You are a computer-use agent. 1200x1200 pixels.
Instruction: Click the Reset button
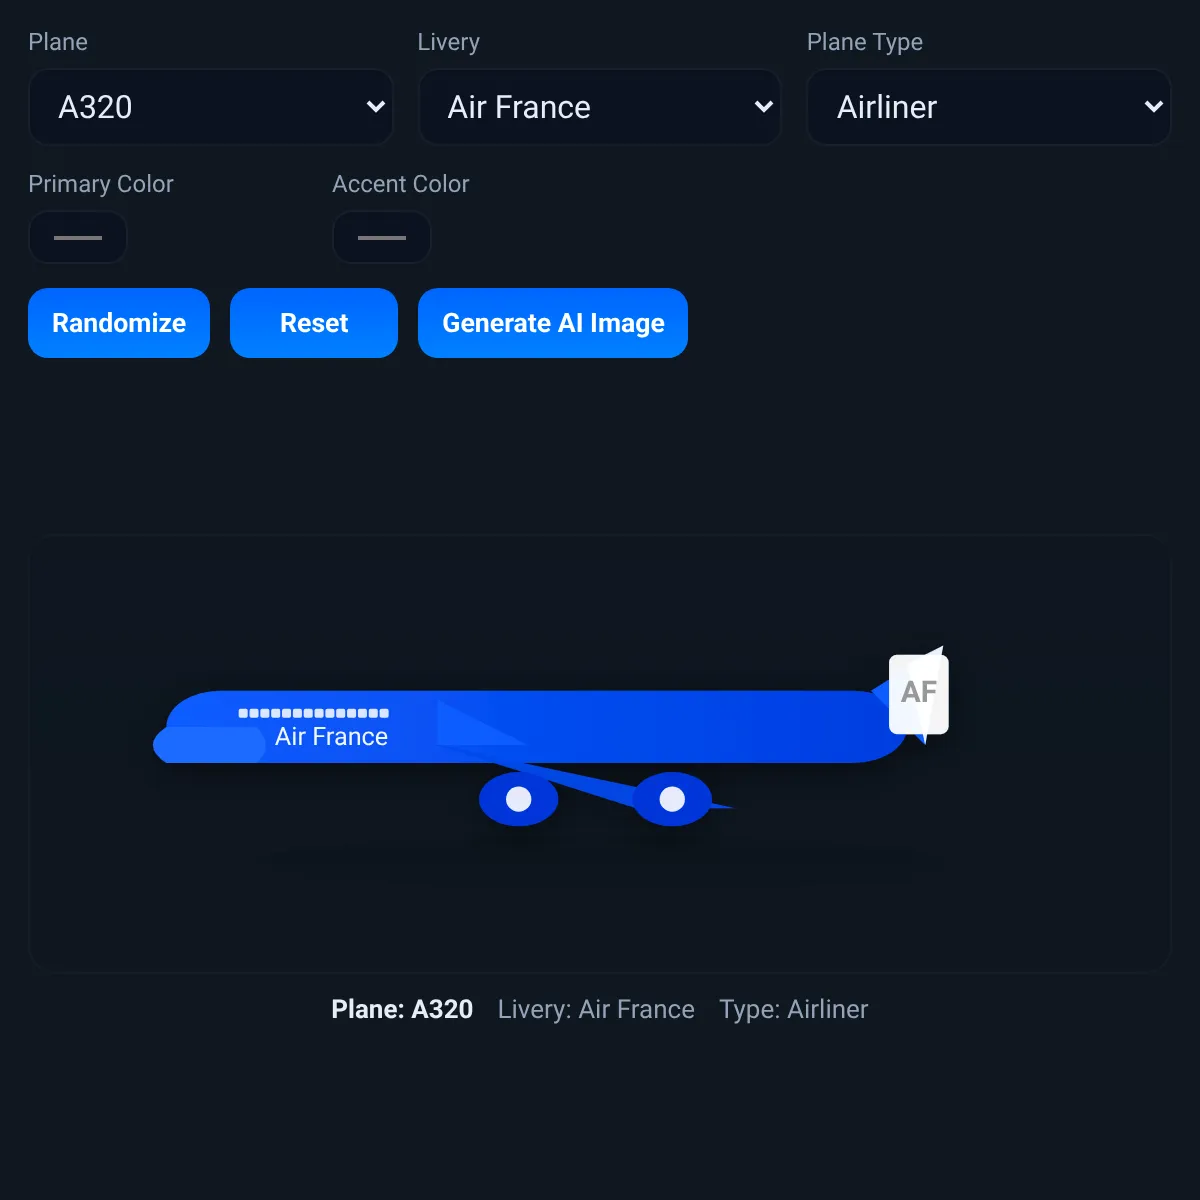coord(314,323)
